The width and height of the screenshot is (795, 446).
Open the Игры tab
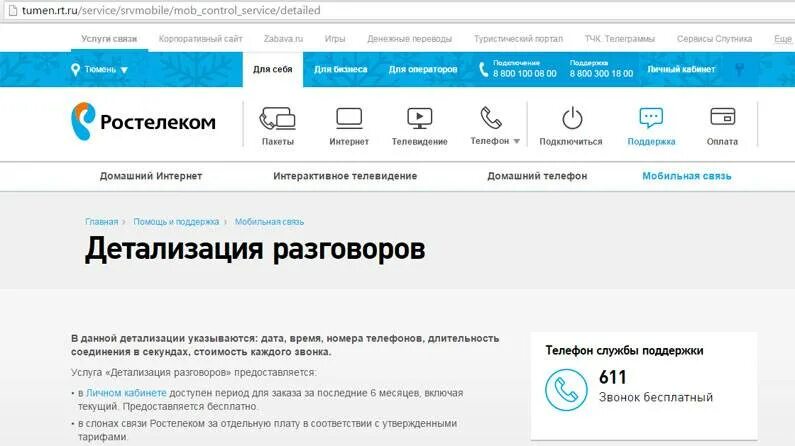coord(335,39)
